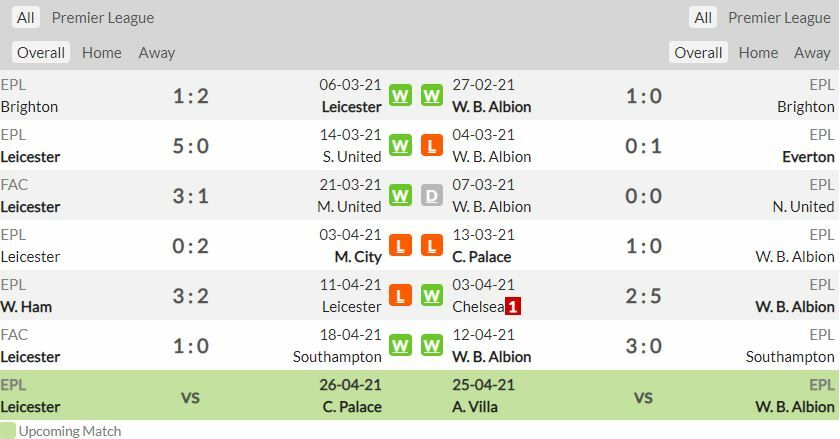This screenshot has width=840, height=439.
Task: Click Leicester's win badge for 06-03-21 match
Action: tap(400, 96)
